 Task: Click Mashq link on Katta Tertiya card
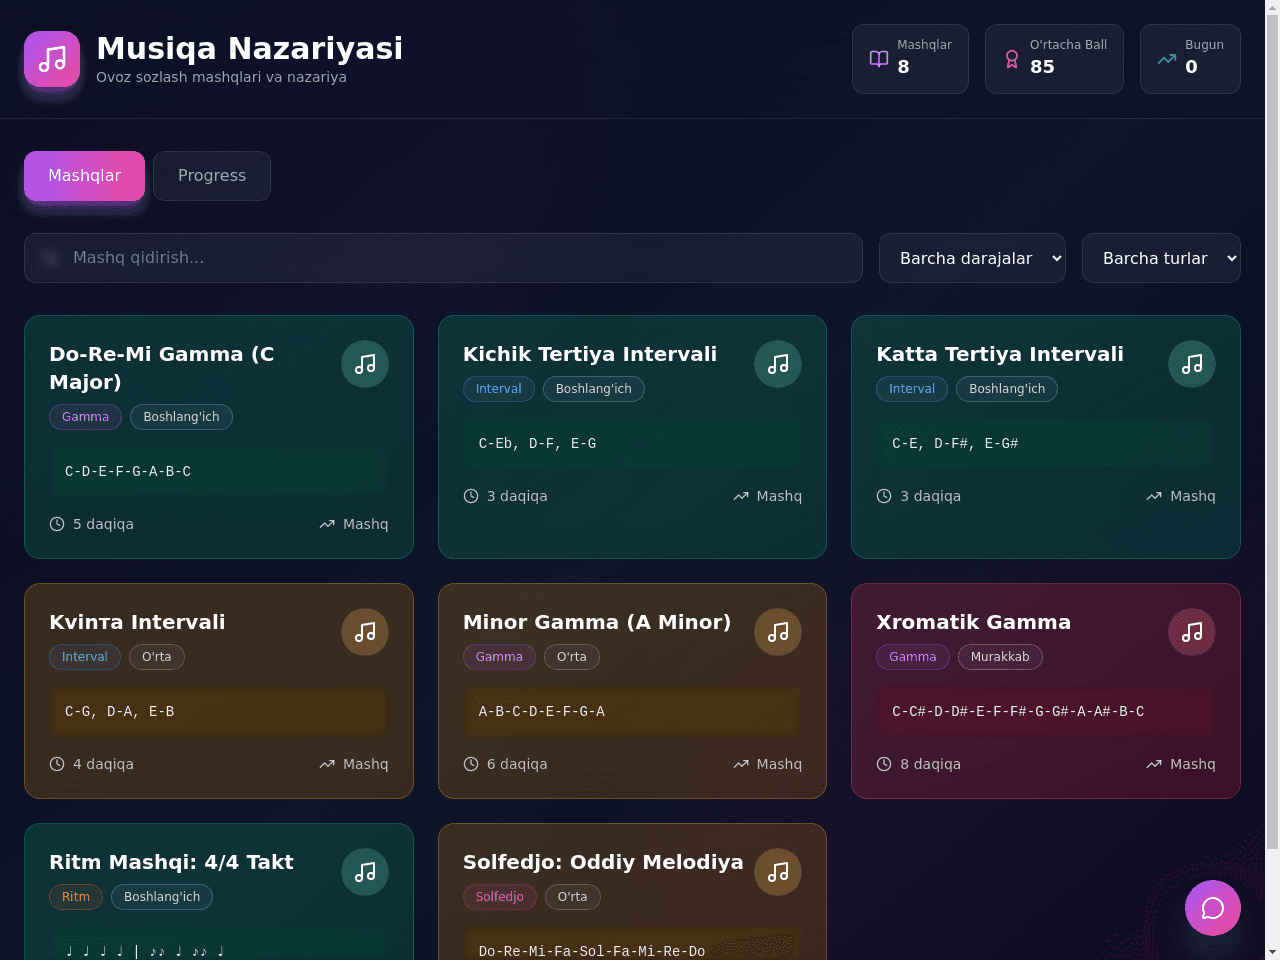point(1193,496)
